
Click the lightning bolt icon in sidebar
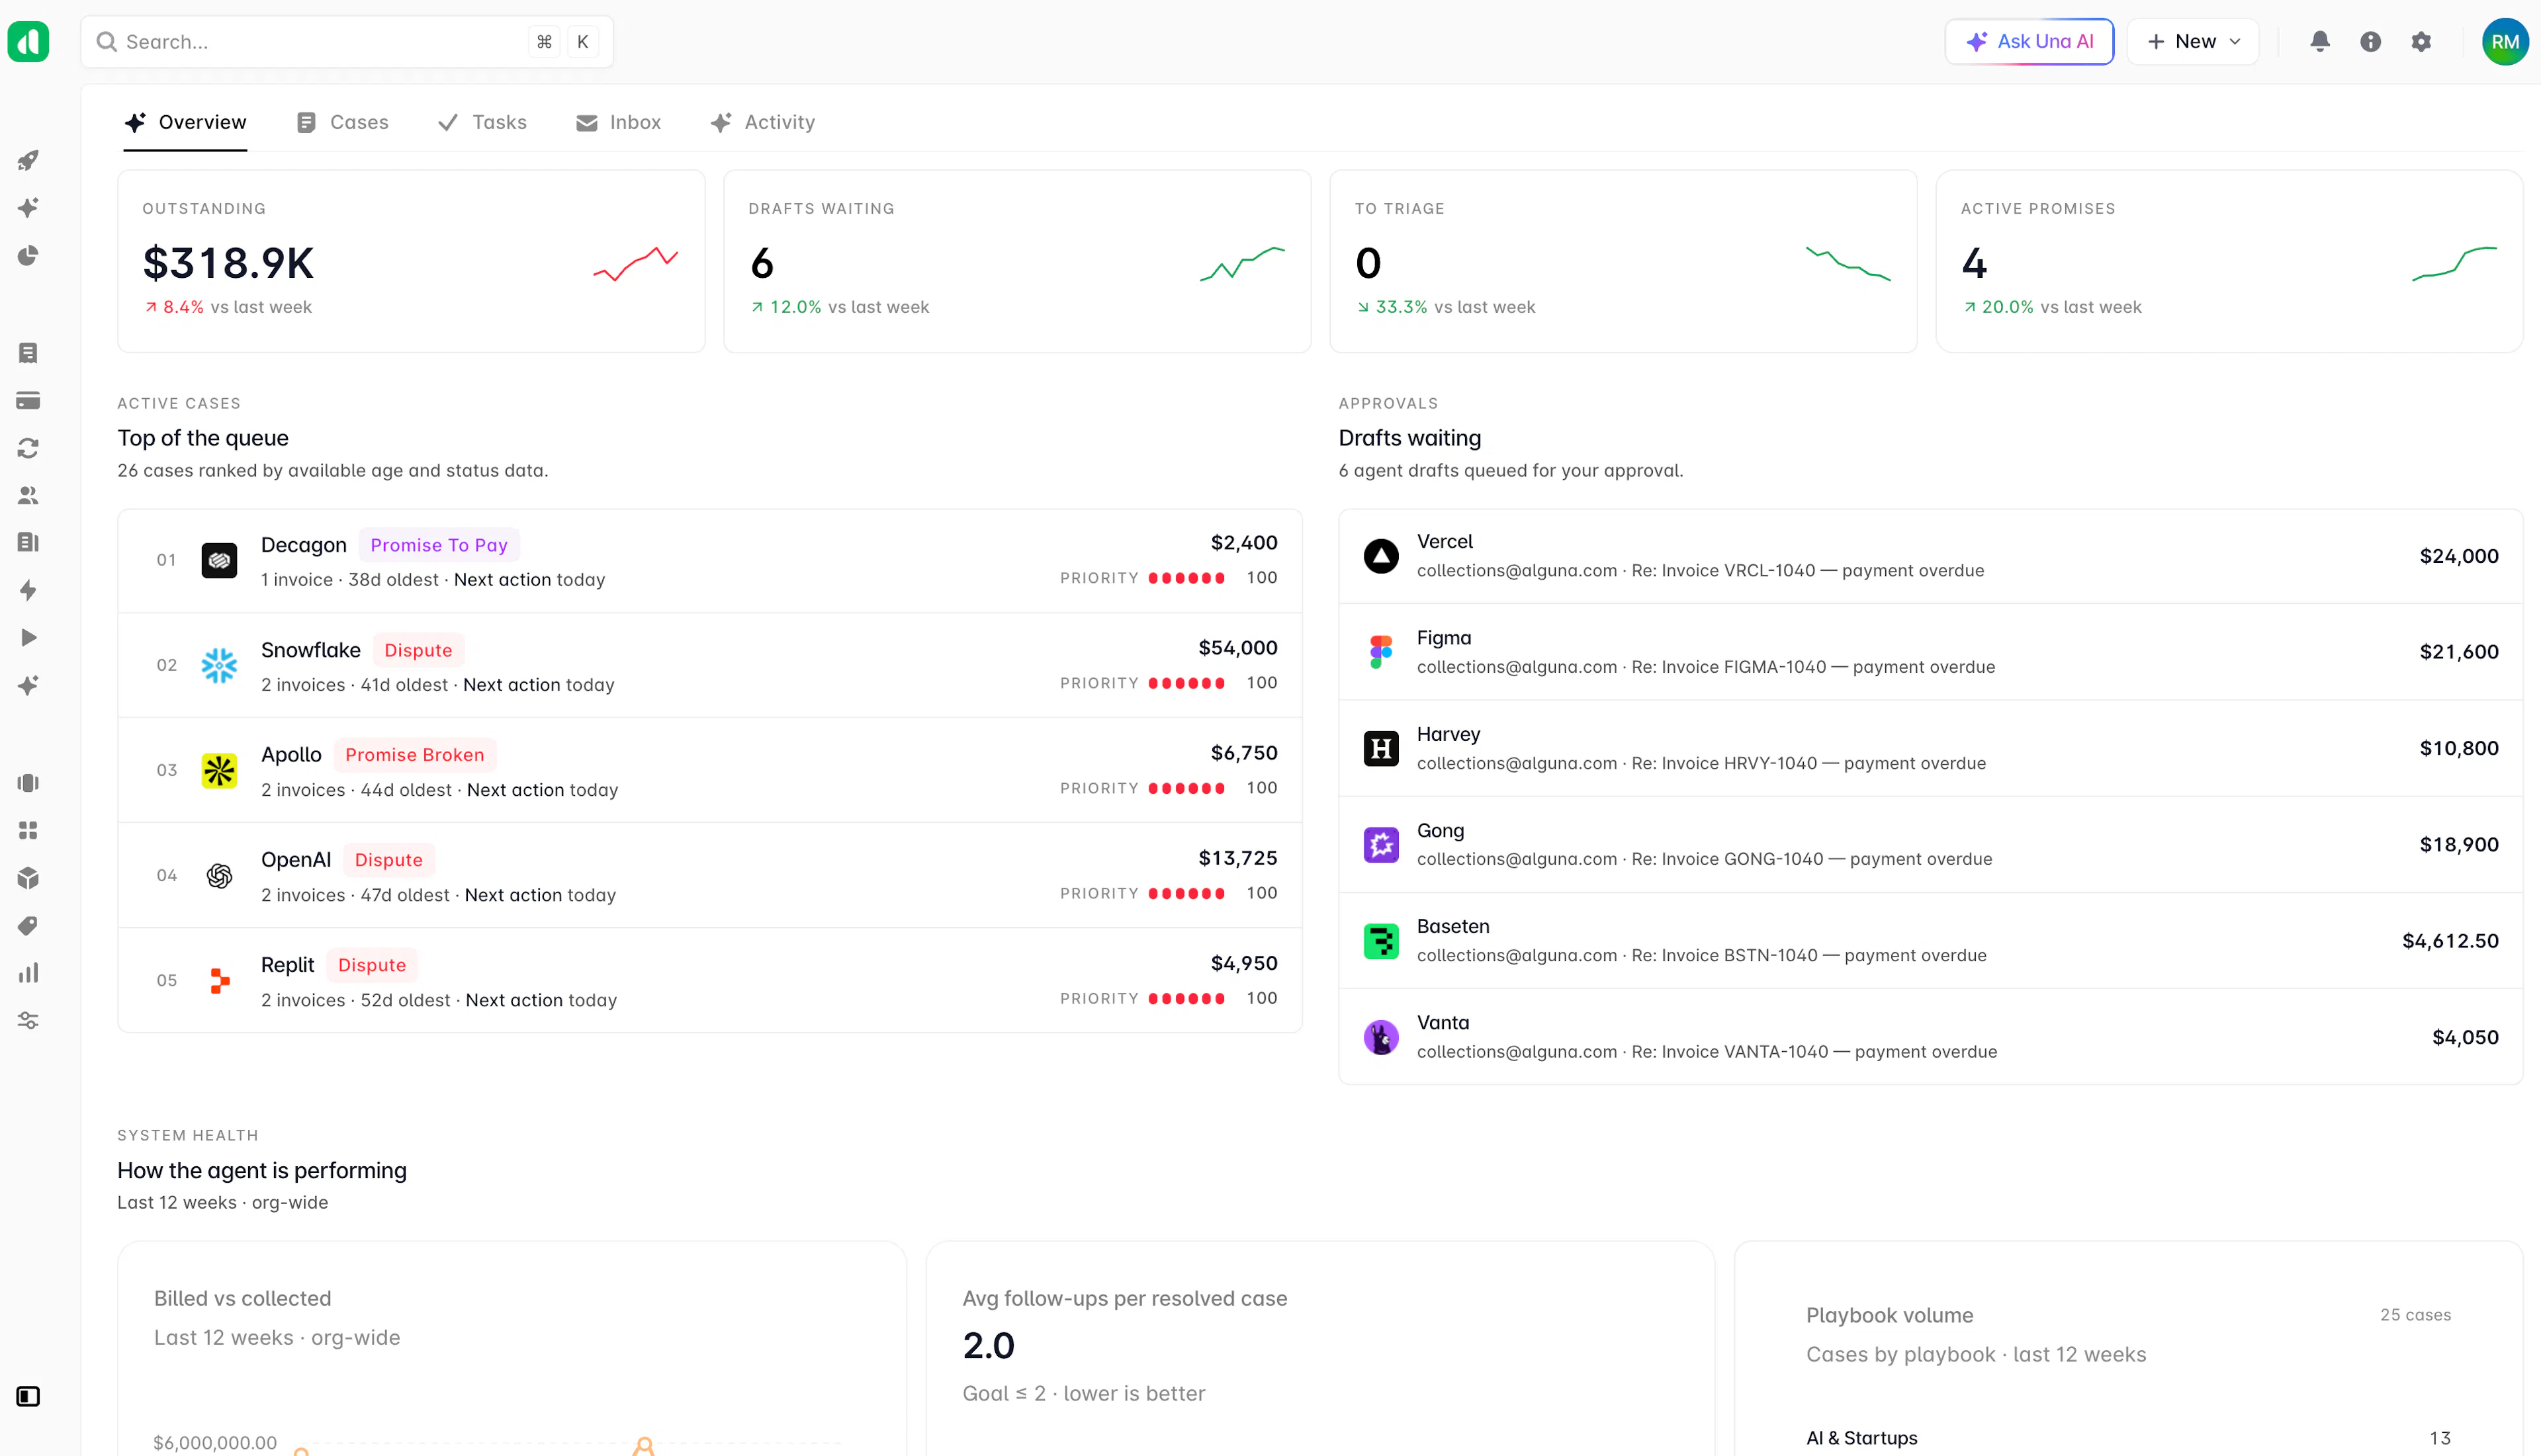(28, 590)
